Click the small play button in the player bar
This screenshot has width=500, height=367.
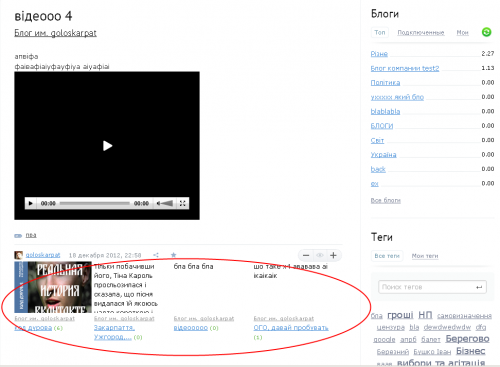(31, 203)
